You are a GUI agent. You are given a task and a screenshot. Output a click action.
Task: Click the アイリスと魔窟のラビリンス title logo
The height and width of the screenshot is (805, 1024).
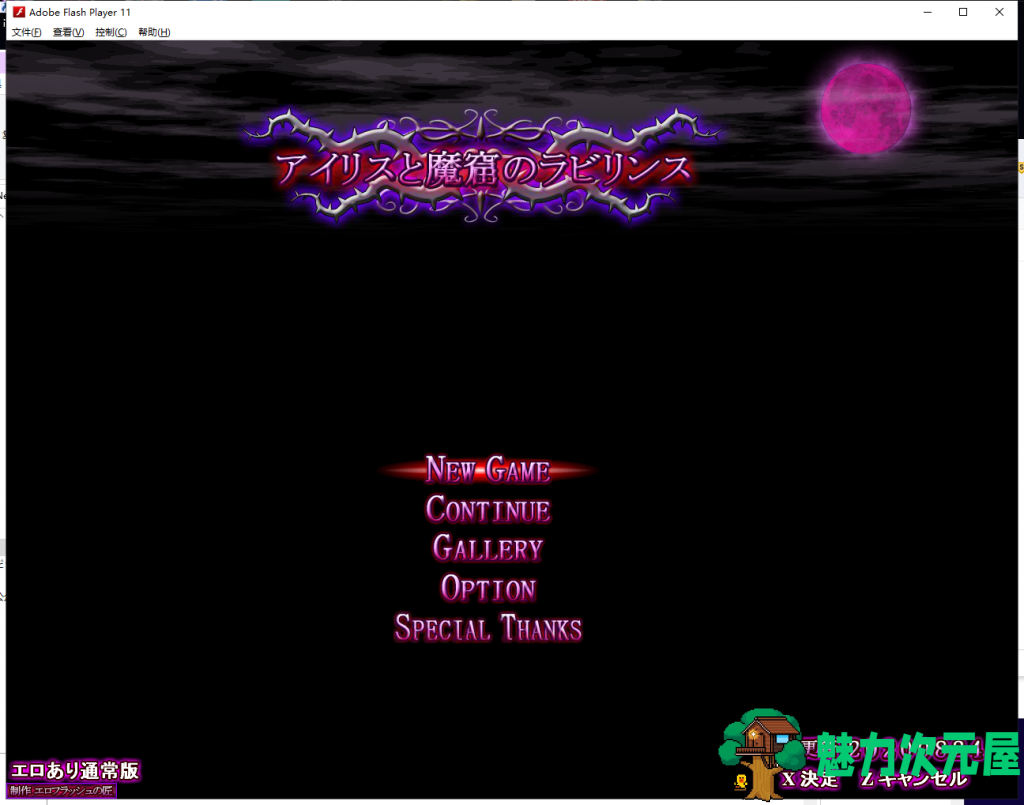pyautogui.click(x=483, y=166)
